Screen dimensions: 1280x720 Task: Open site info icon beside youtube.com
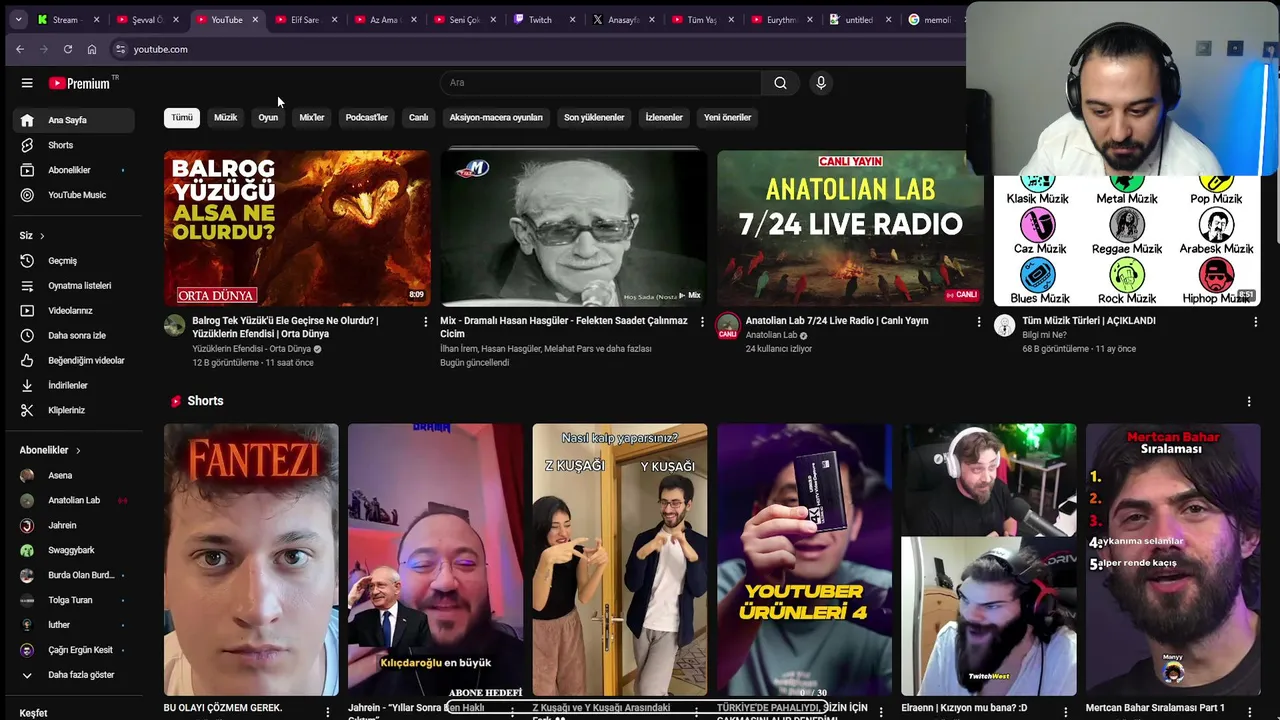pos(120,49)
